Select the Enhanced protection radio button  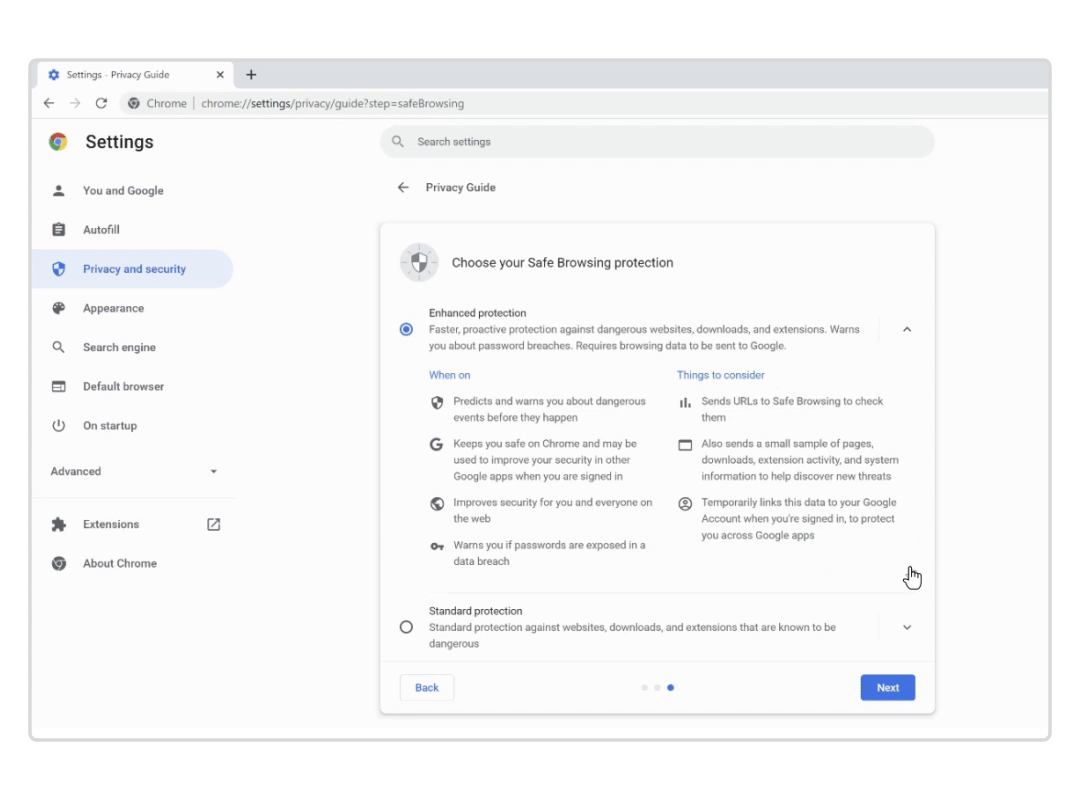click(405, 328)
